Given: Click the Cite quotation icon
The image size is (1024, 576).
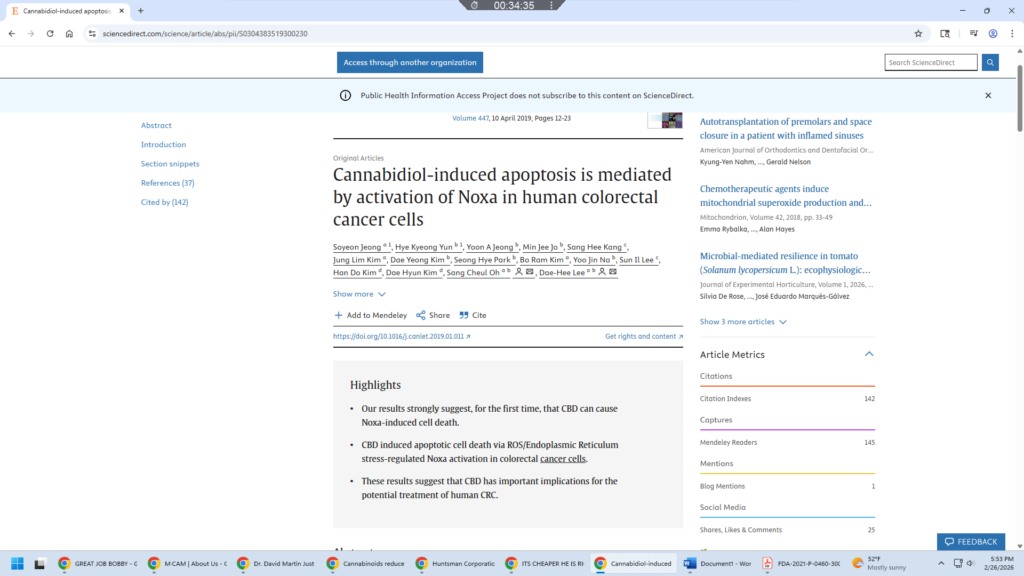Looking at the screenshot, I should [464, 315].
